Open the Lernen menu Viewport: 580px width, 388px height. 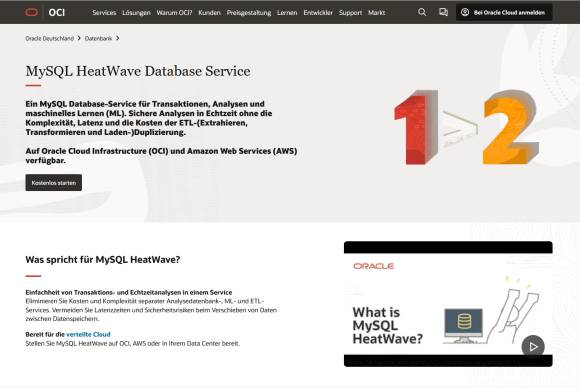point(287,13)
